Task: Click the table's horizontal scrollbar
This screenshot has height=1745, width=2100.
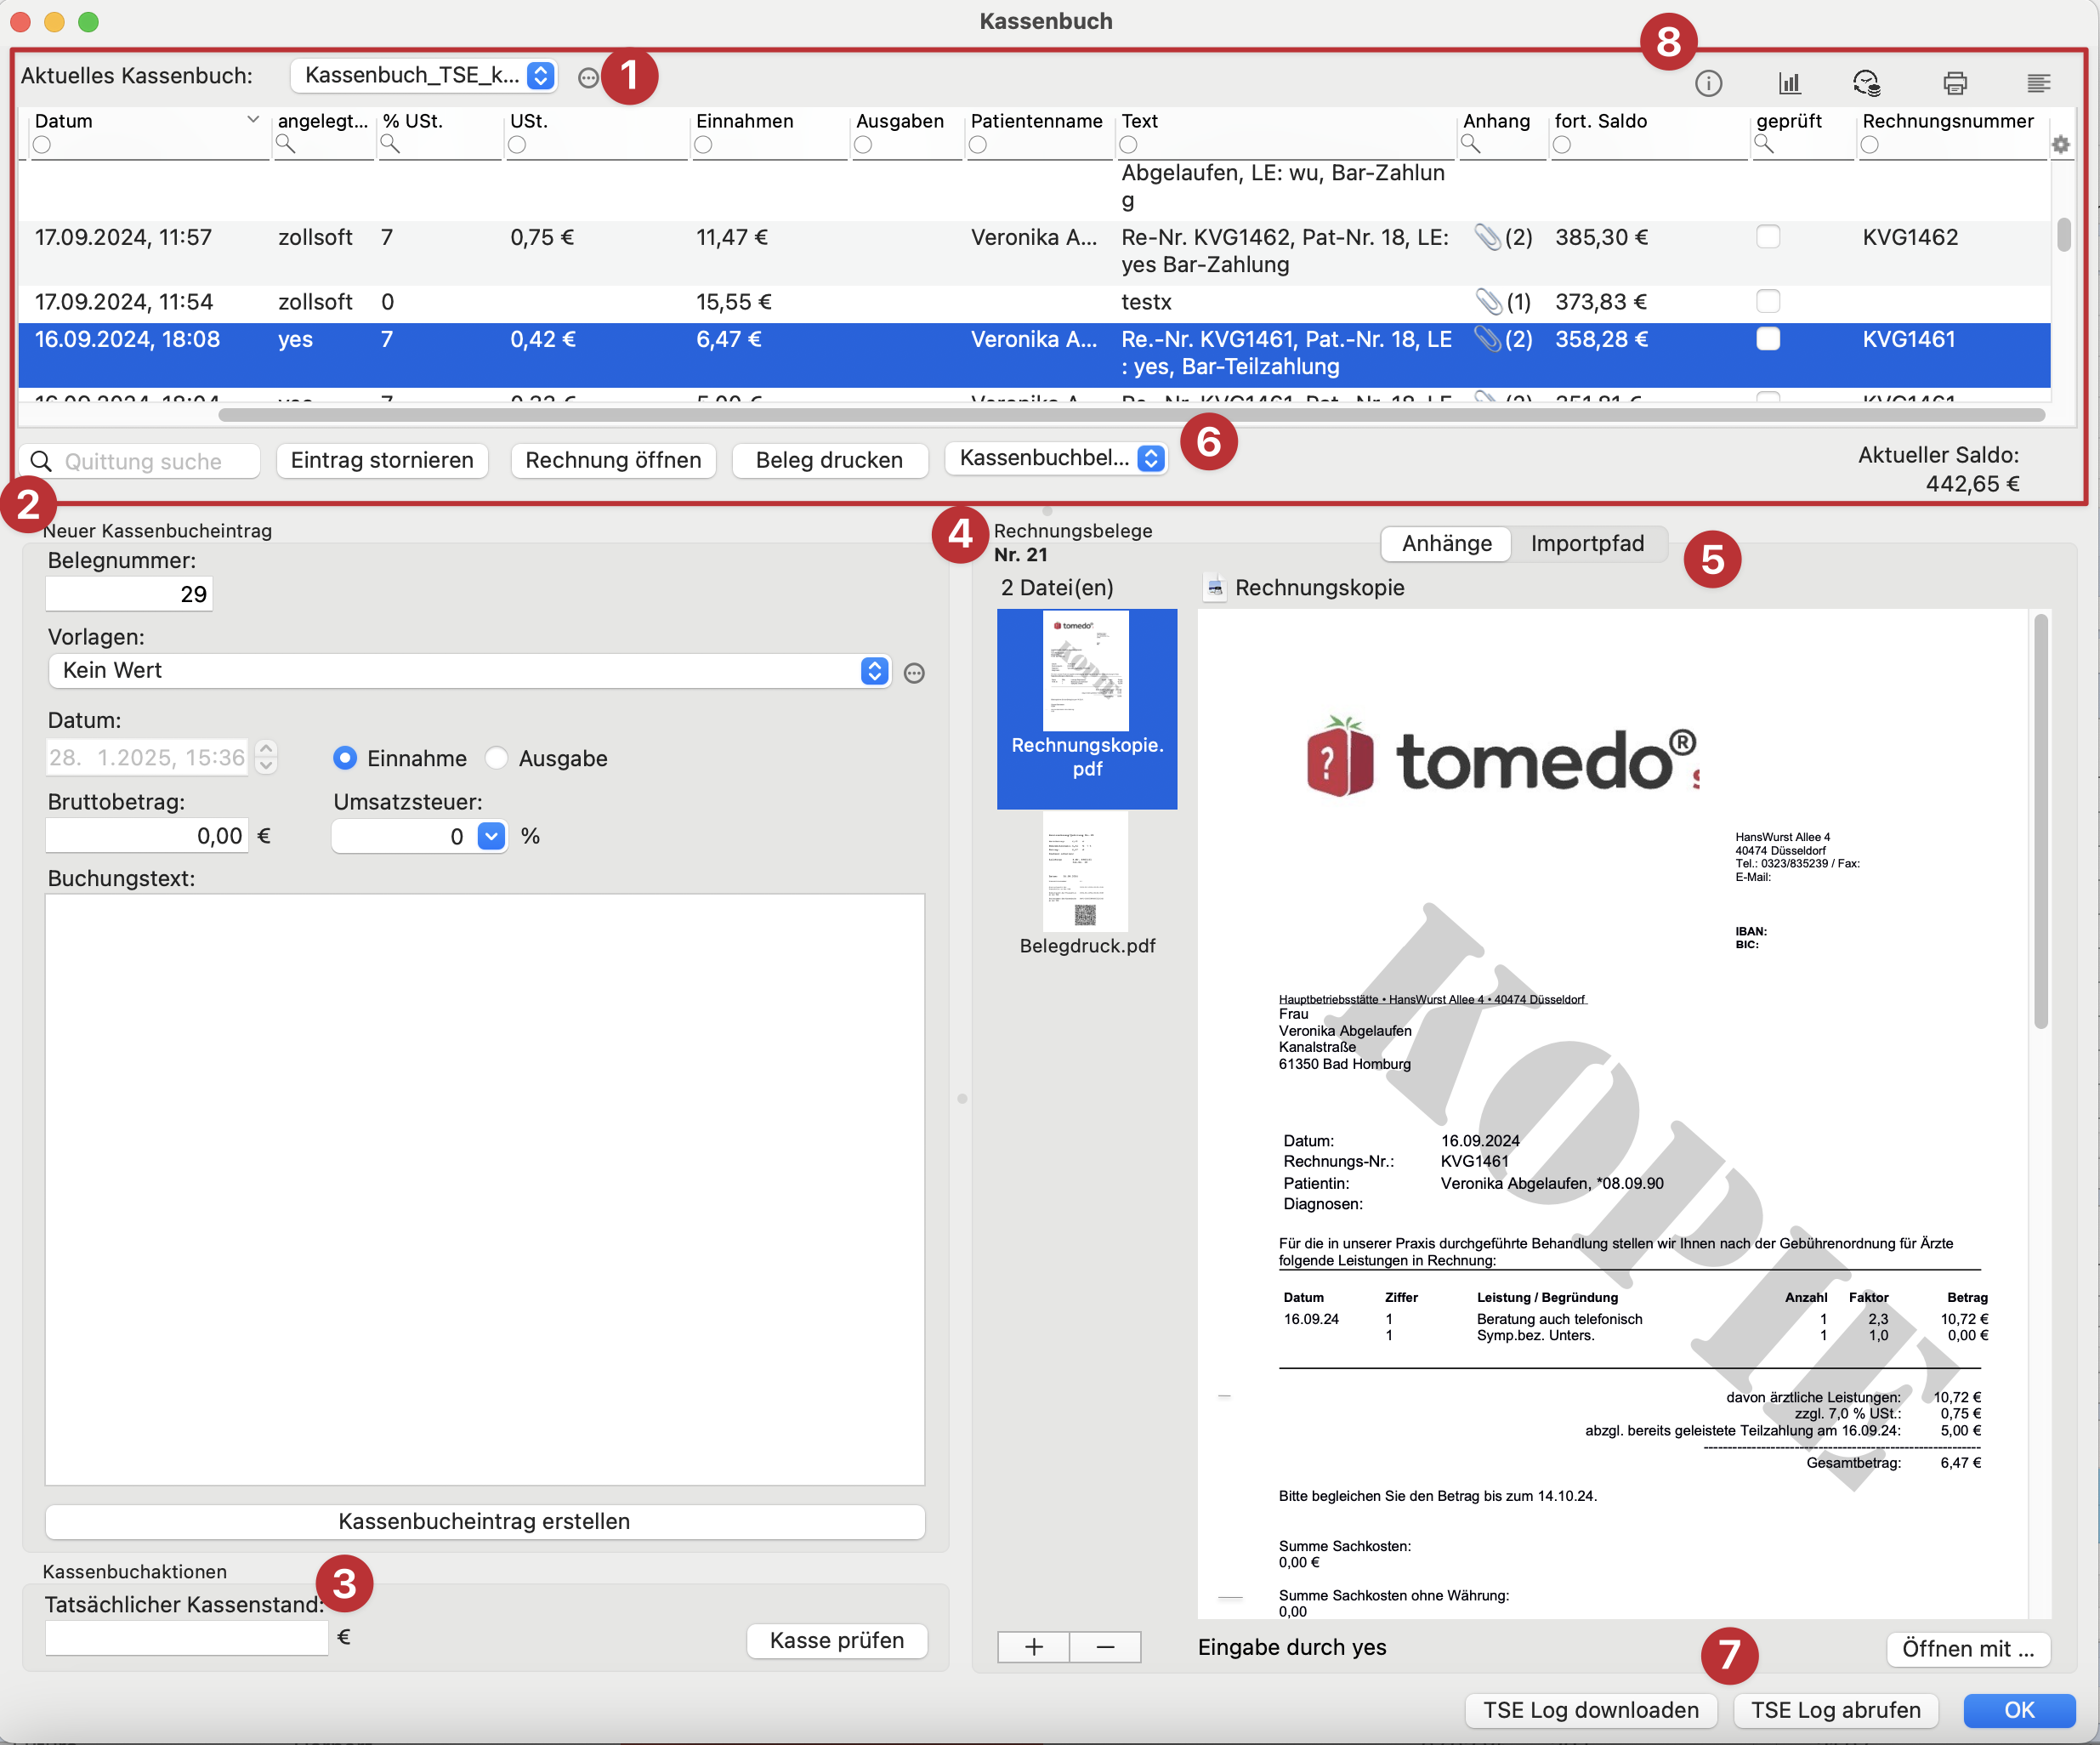Action: 1131,414
